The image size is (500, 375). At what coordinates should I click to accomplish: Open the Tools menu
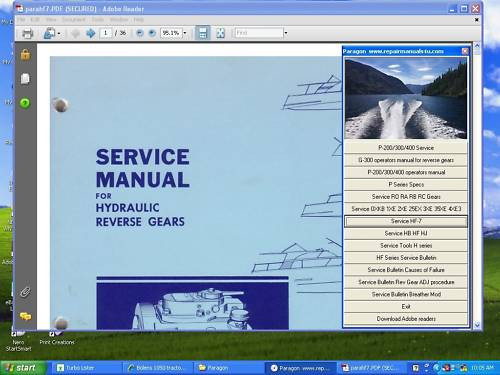coord(98,20)
